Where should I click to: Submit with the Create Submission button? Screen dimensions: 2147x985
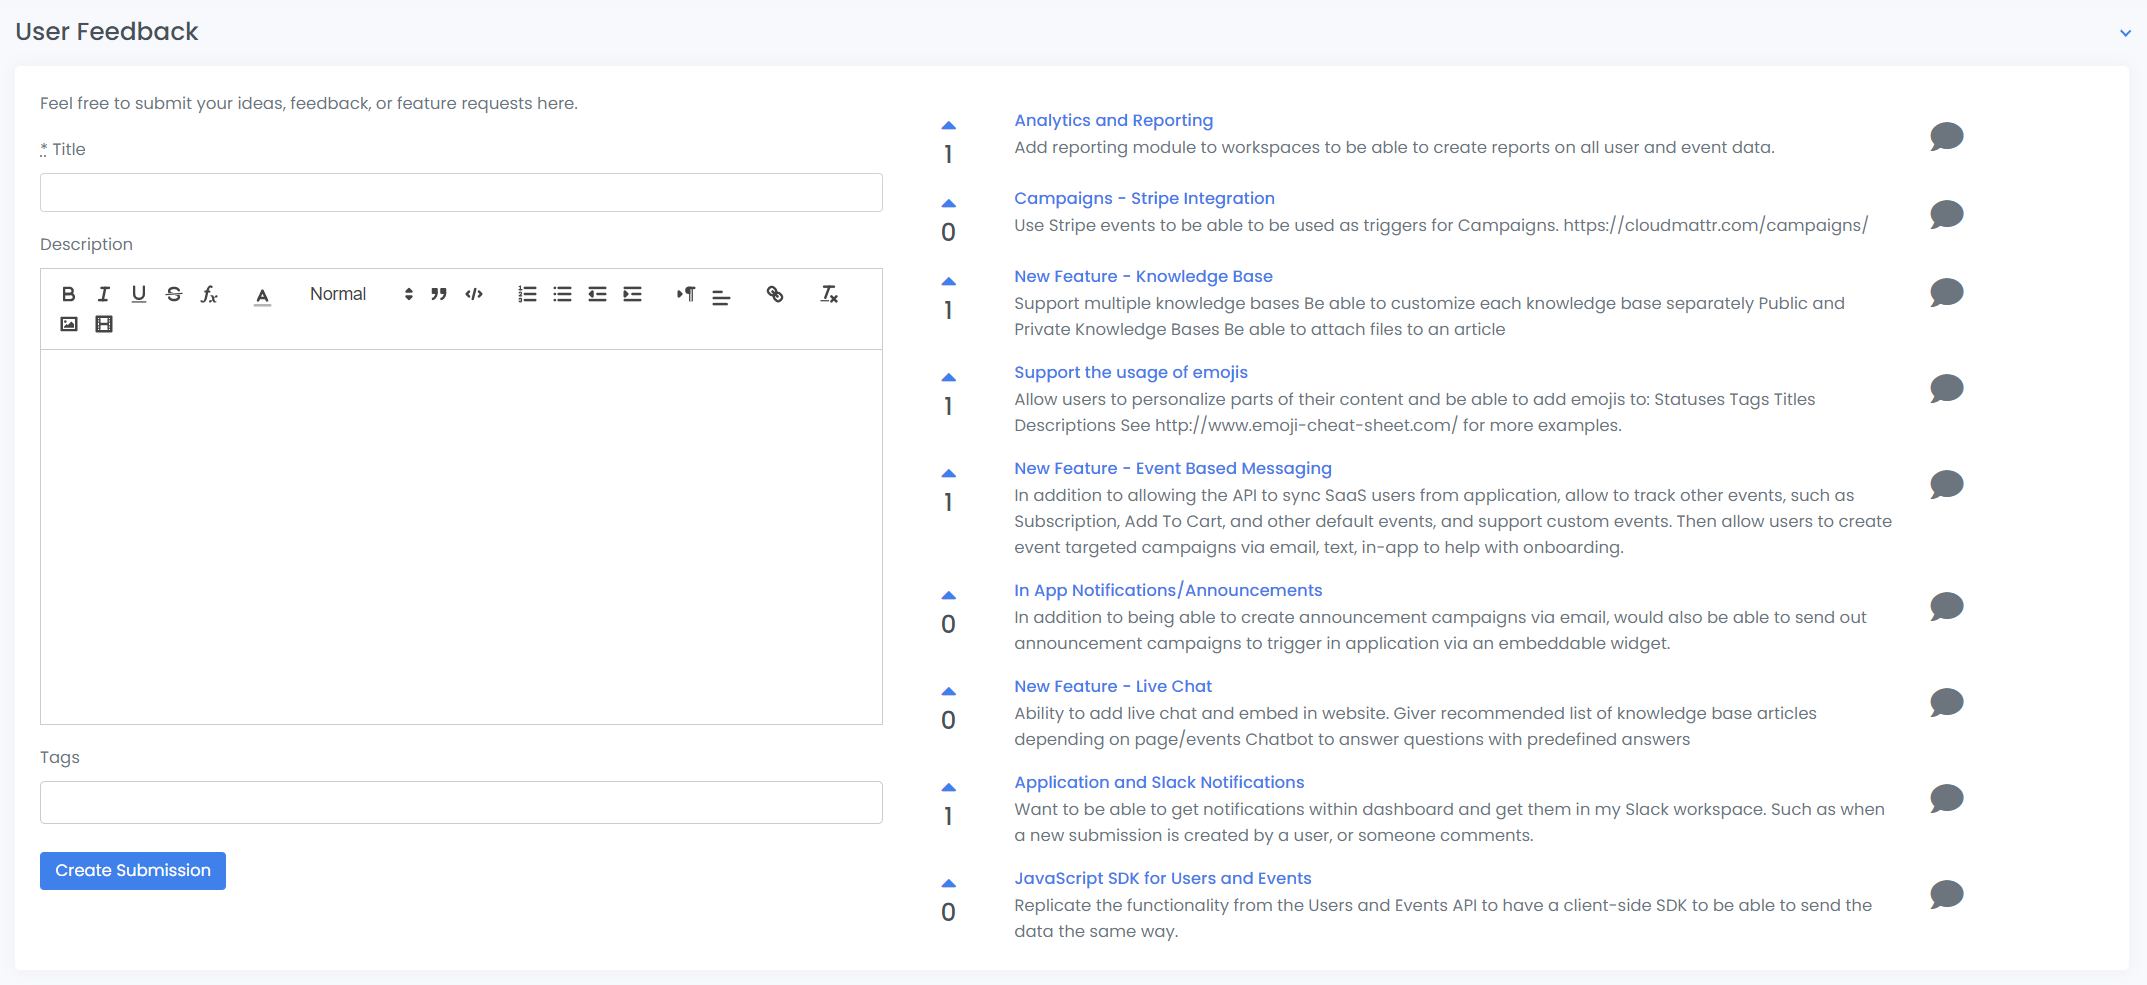[x=133, y=871]
